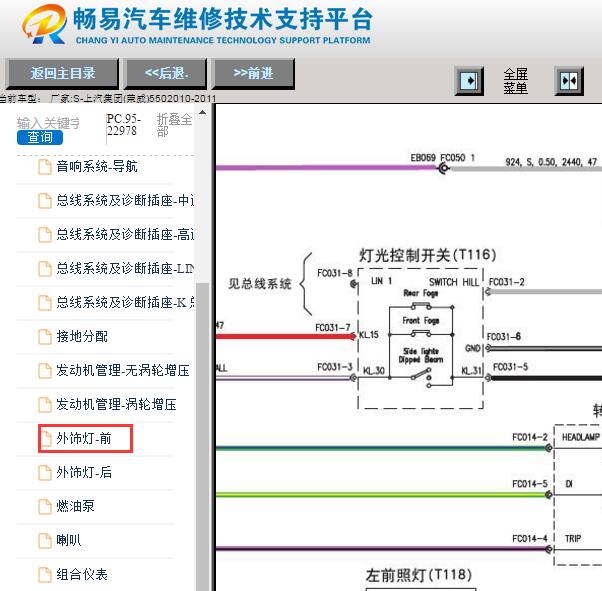Screen dimensions: 602x591
Task: Select the 外饰灯-后 entry
Action: coord(84,472)
